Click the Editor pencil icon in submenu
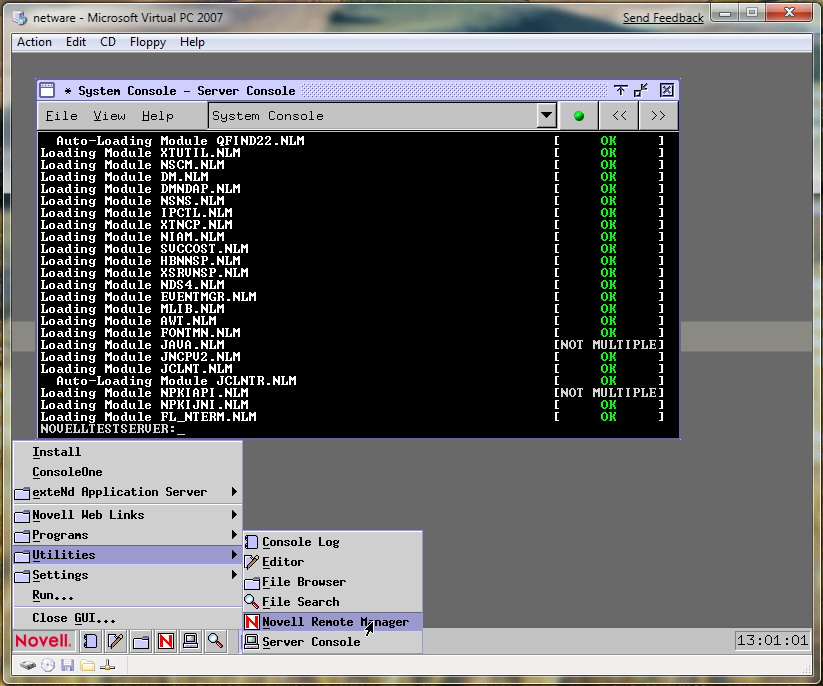 [252, 562]
